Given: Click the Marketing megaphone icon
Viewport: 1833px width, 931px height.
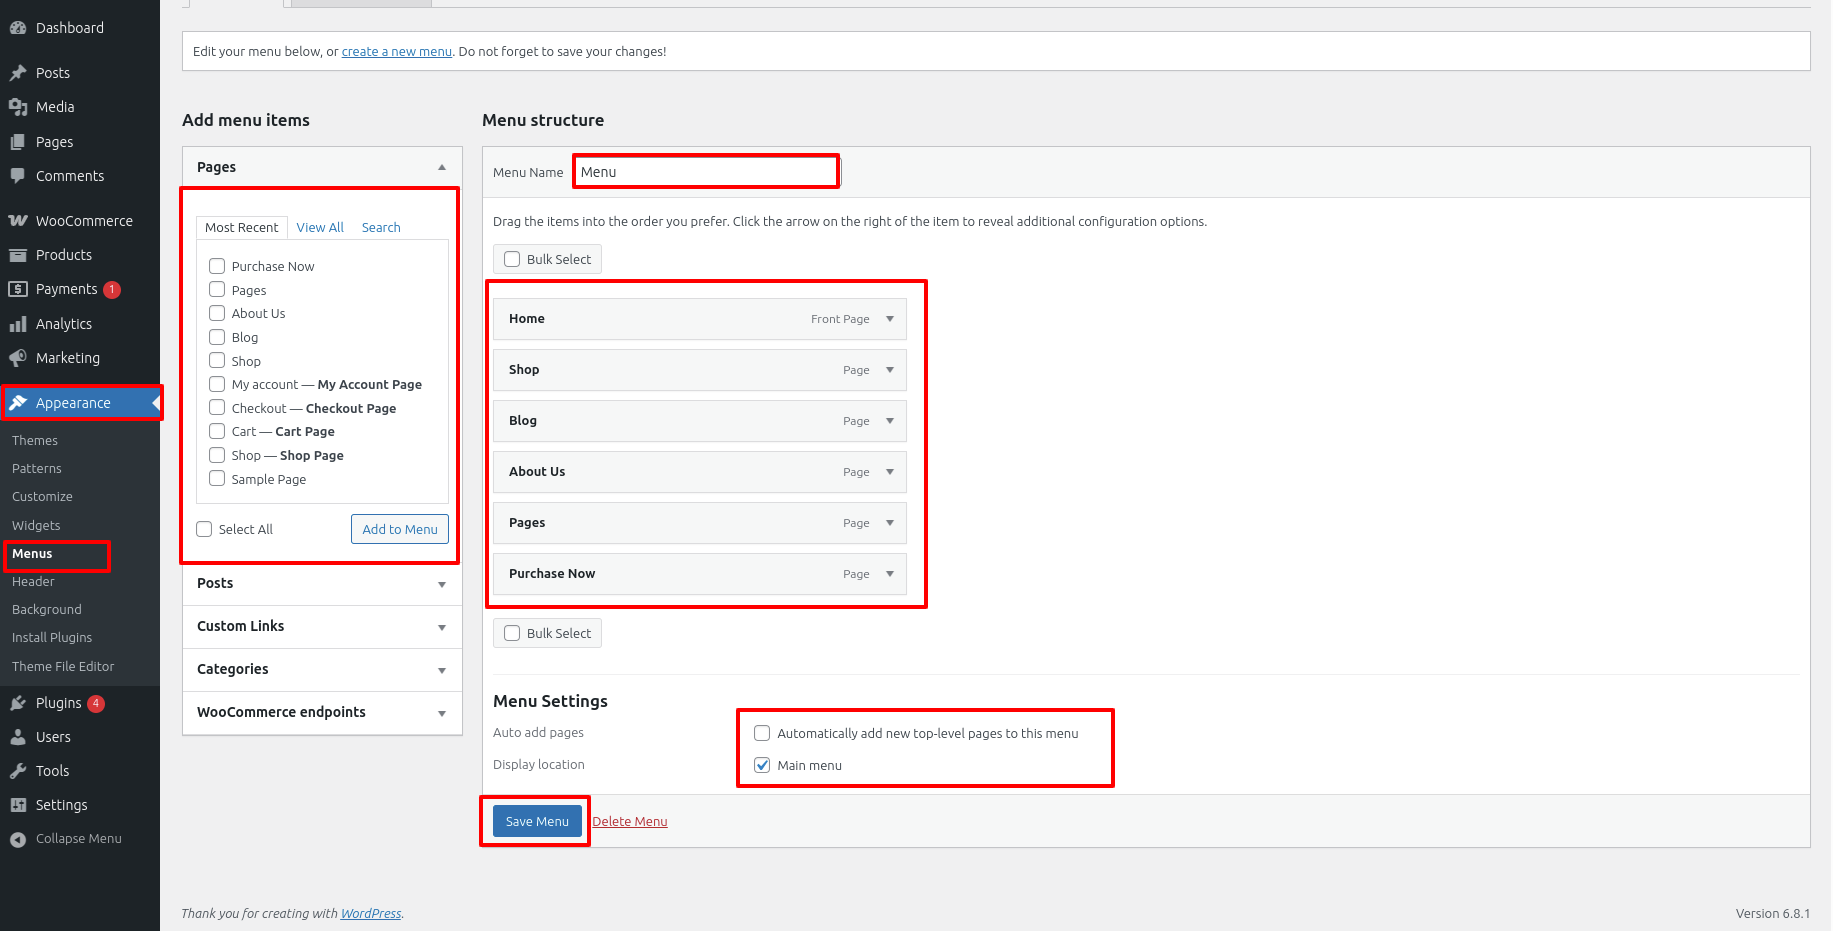Looking at the screenshot, I should [x=18, y=358].
